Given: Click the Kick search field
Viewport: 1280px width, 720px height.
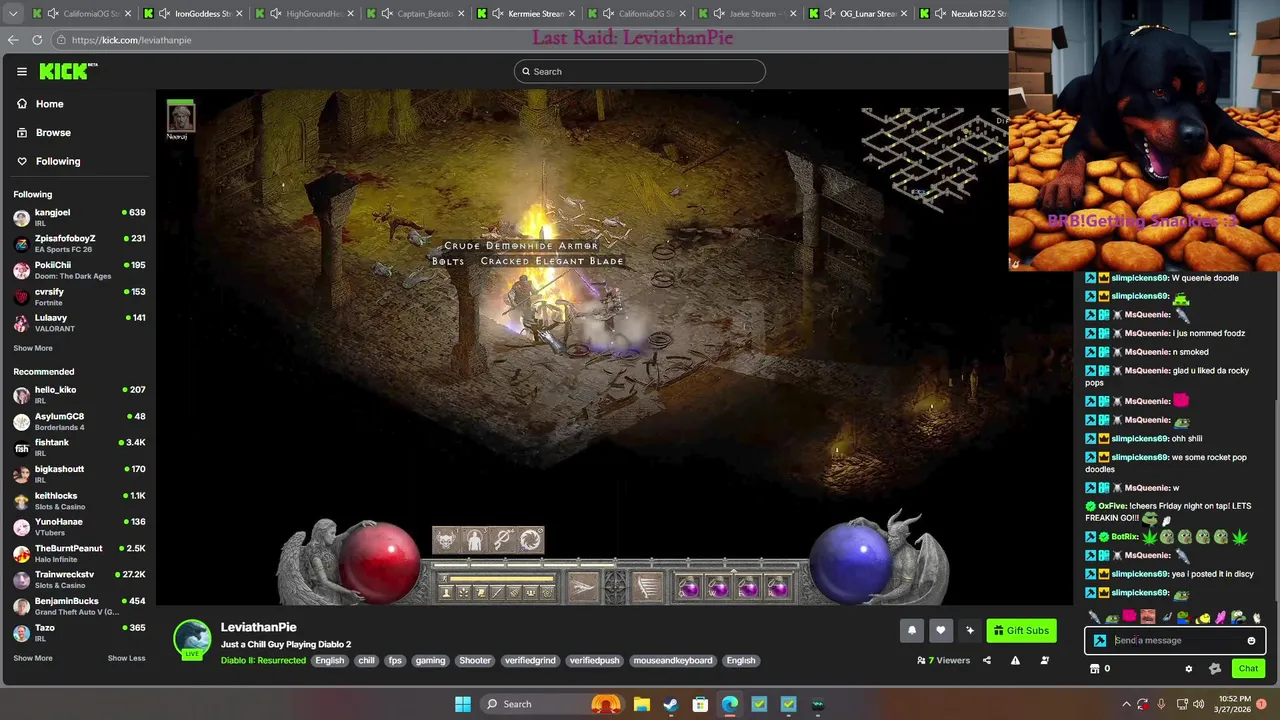Looking at the screenshot, I should tap(640, 71).
